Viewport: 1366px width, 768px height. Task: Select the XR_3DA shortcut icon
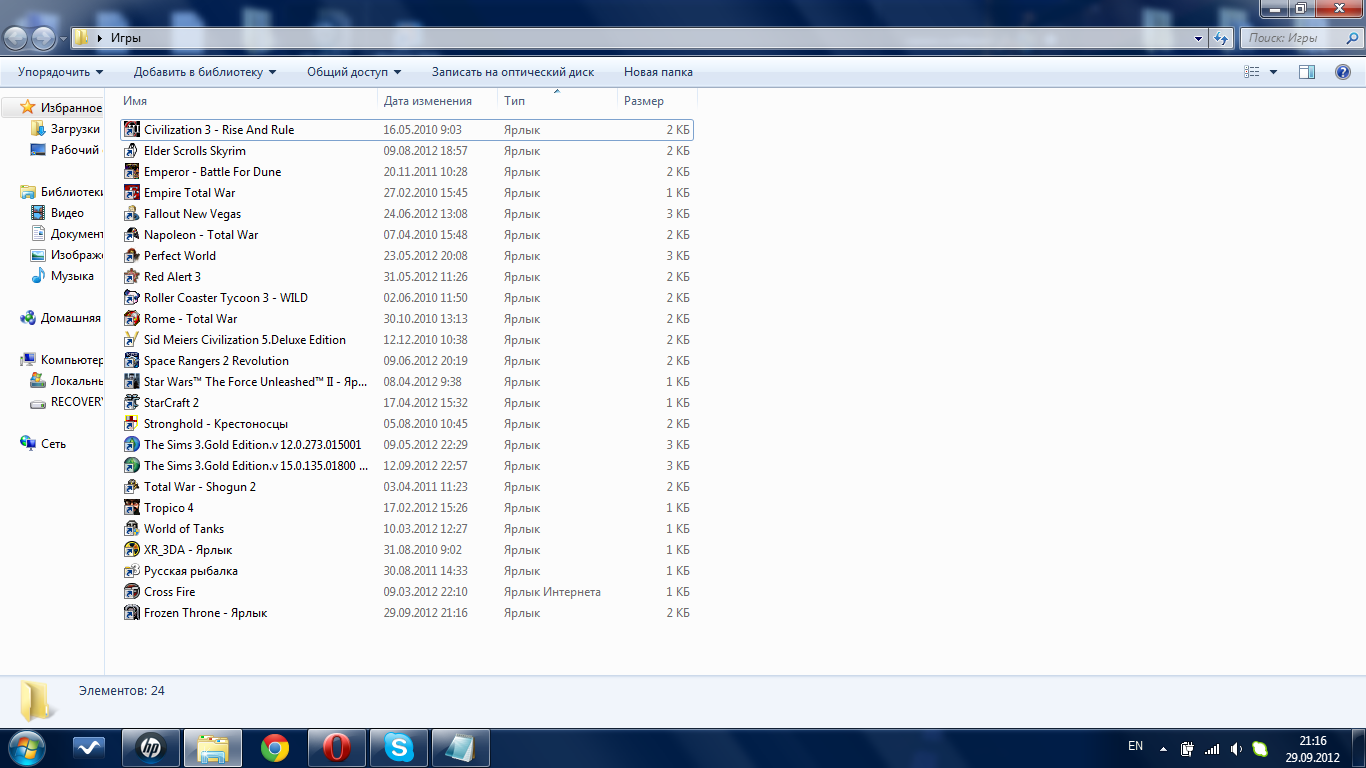(131, 550)
